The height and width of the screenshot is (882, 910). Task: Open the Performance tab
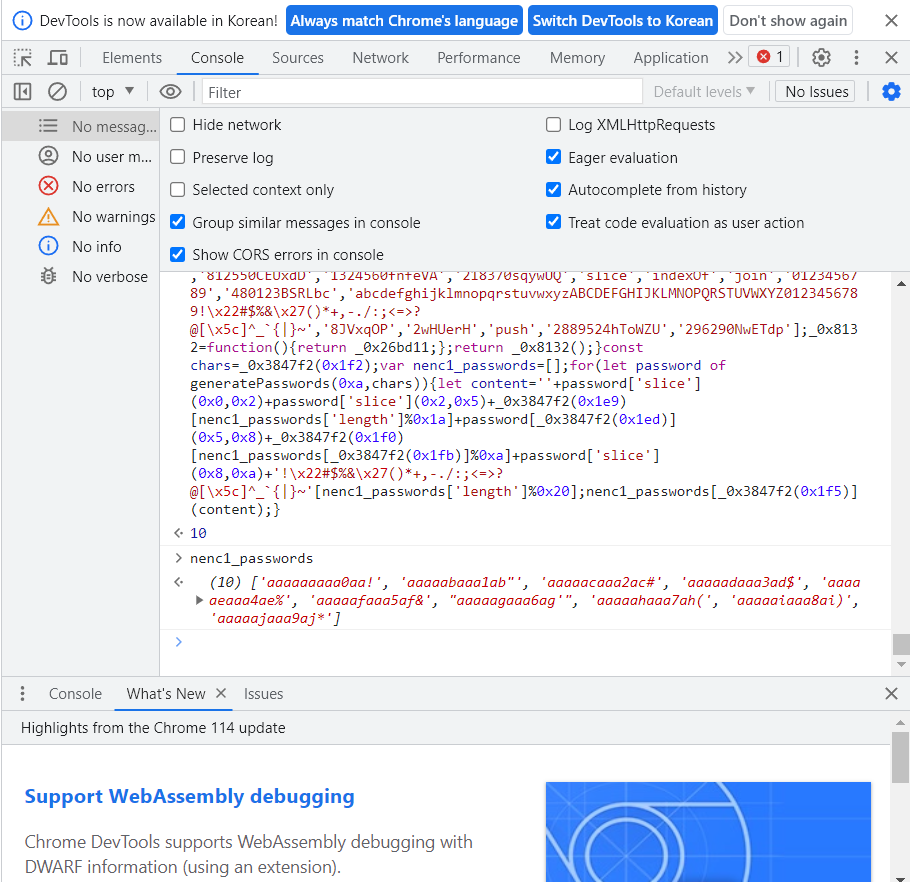coord(479,57)
